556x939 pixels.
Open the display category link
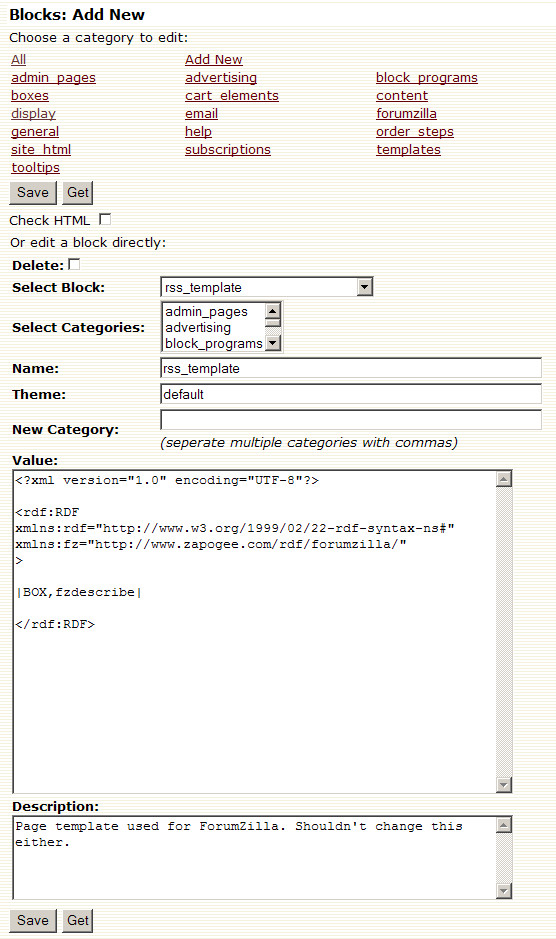click(x=33, y=114)
